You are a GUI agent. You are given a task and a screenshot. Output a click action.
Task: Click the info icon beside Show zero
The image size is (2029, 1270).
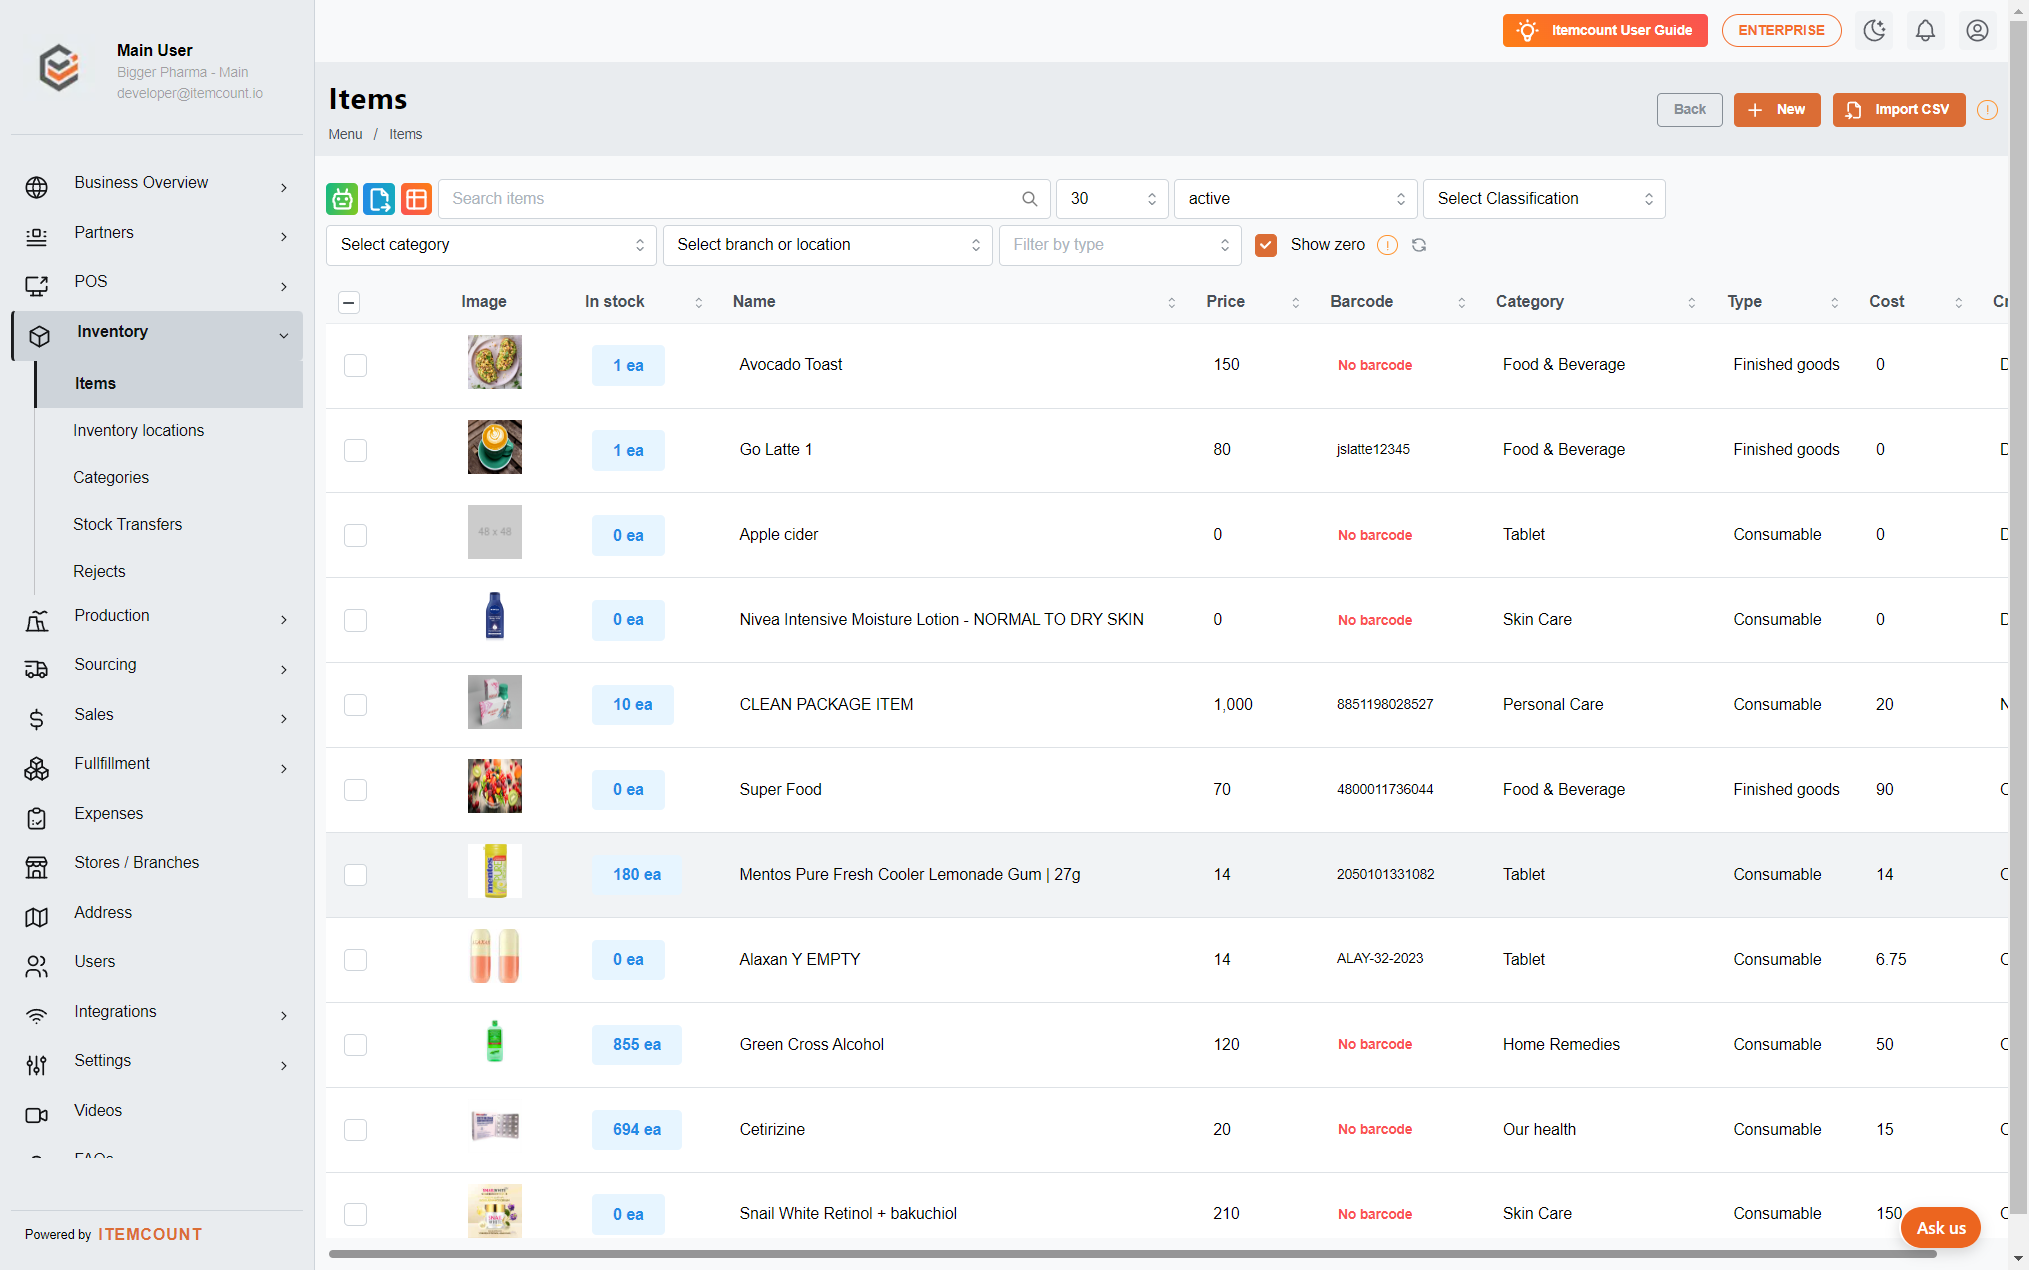[1387, 245]
